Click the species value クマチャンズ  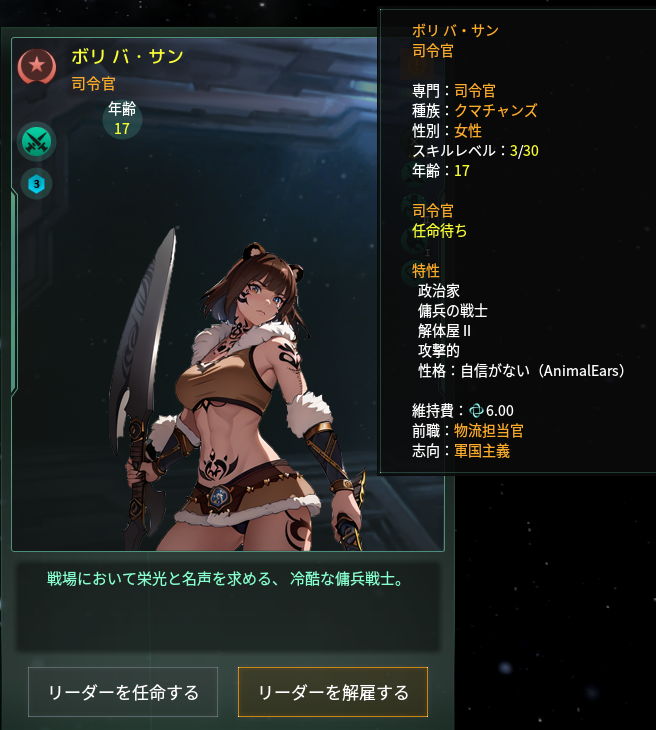[496, 111]
